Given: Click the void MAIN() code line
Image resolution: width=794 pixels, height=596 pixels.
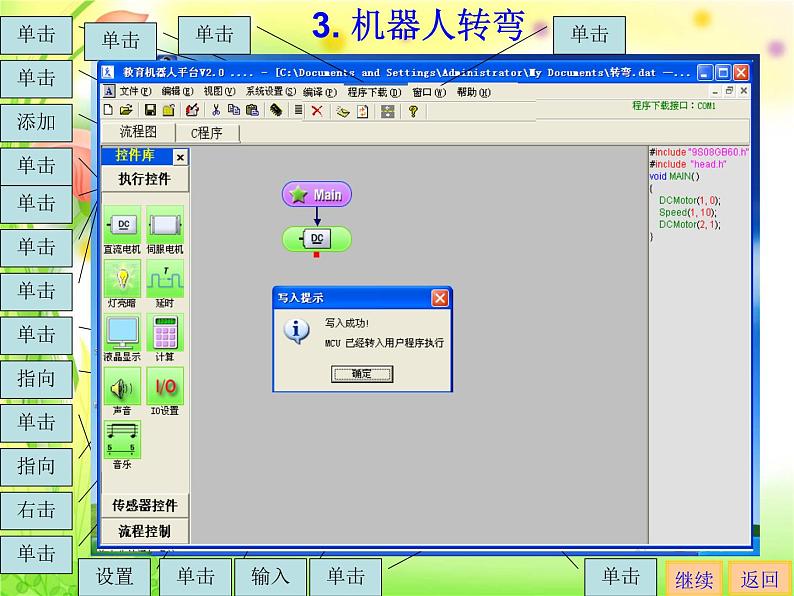Looking at the screenshot, I should click(674, 176).
